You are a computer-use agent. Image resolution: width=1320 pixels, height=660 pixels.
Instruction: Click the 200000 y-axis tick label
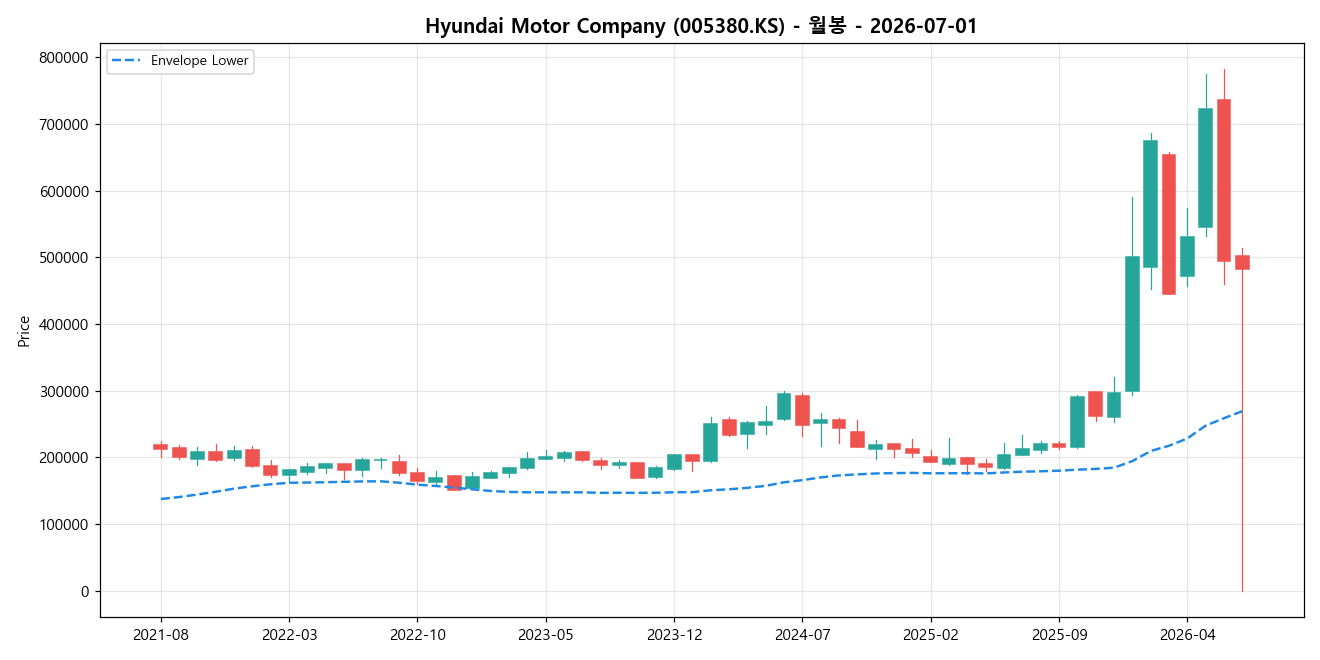[64, 458]
